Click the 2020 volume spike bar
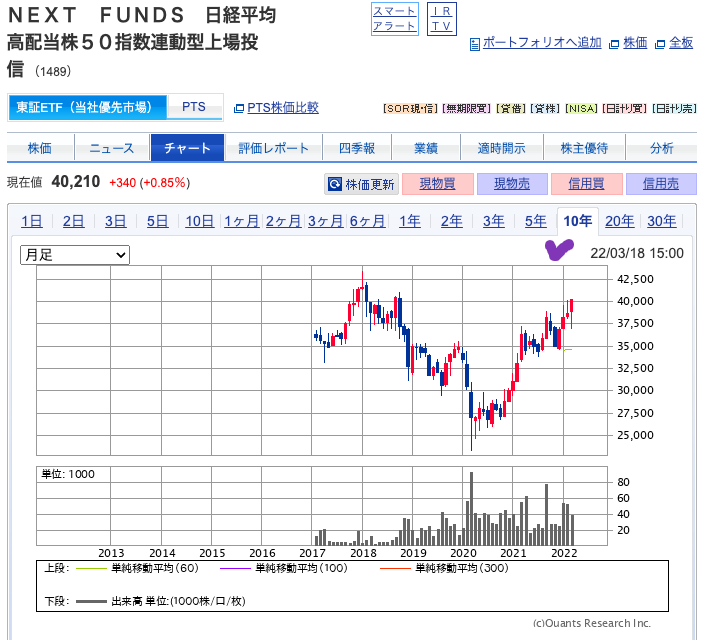This screenshot has height=640, width=703. [471, 509]
